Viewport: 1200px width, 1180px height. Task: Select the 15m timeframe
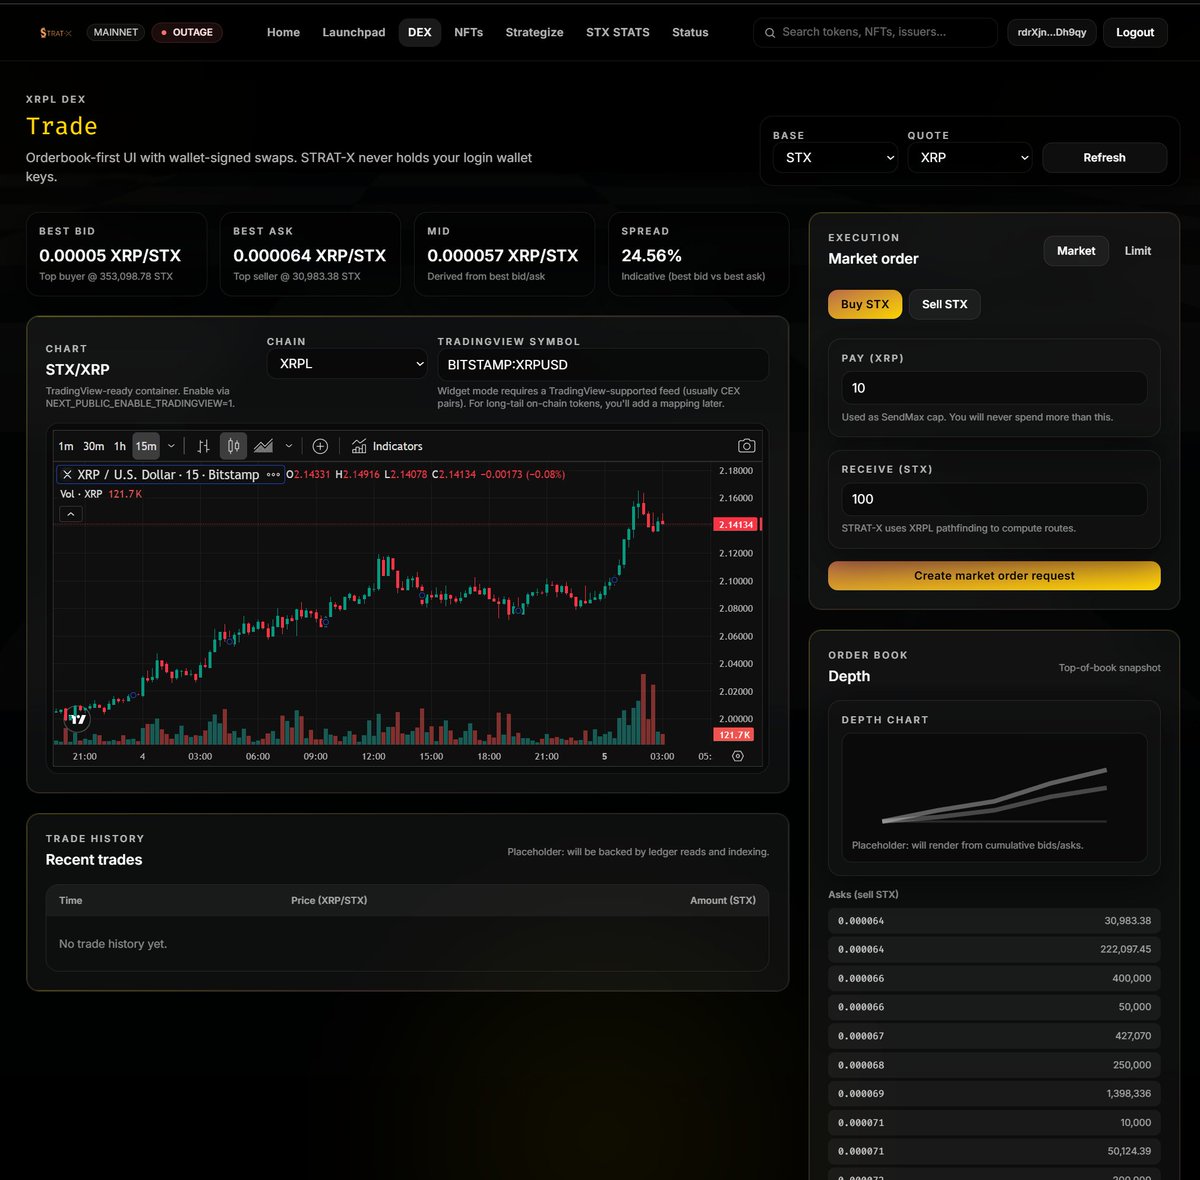pyautogui.click(x=146, y=446)
